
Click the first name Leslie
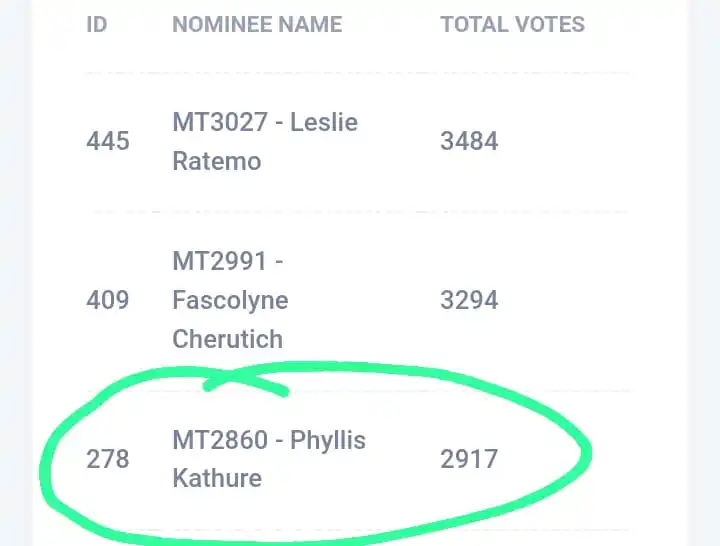tap(324, 122)
